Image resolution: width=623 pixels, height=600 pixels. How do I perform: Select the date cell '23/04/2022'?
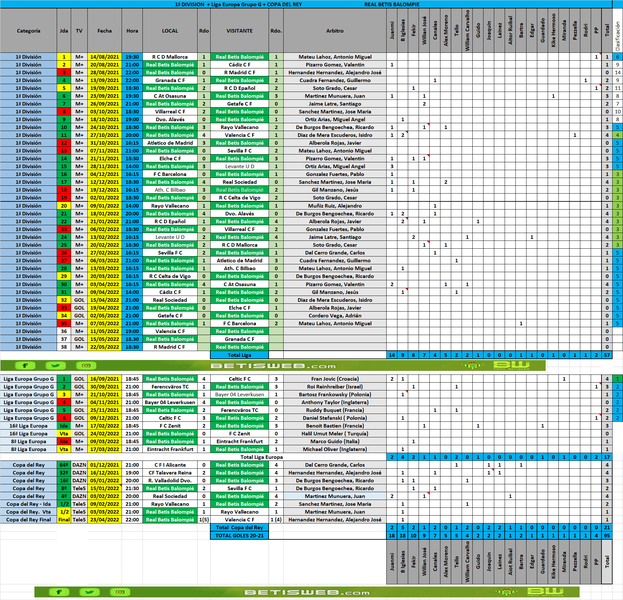[x=104, y=520]
